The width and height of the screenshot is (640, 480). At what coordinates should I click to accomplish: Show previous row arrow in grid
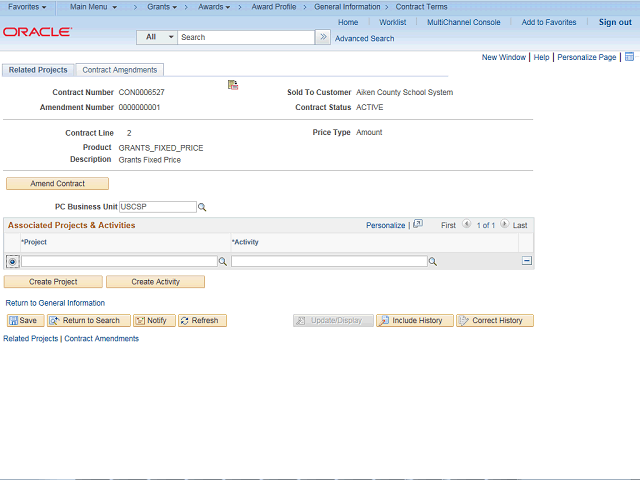point(467,224)
